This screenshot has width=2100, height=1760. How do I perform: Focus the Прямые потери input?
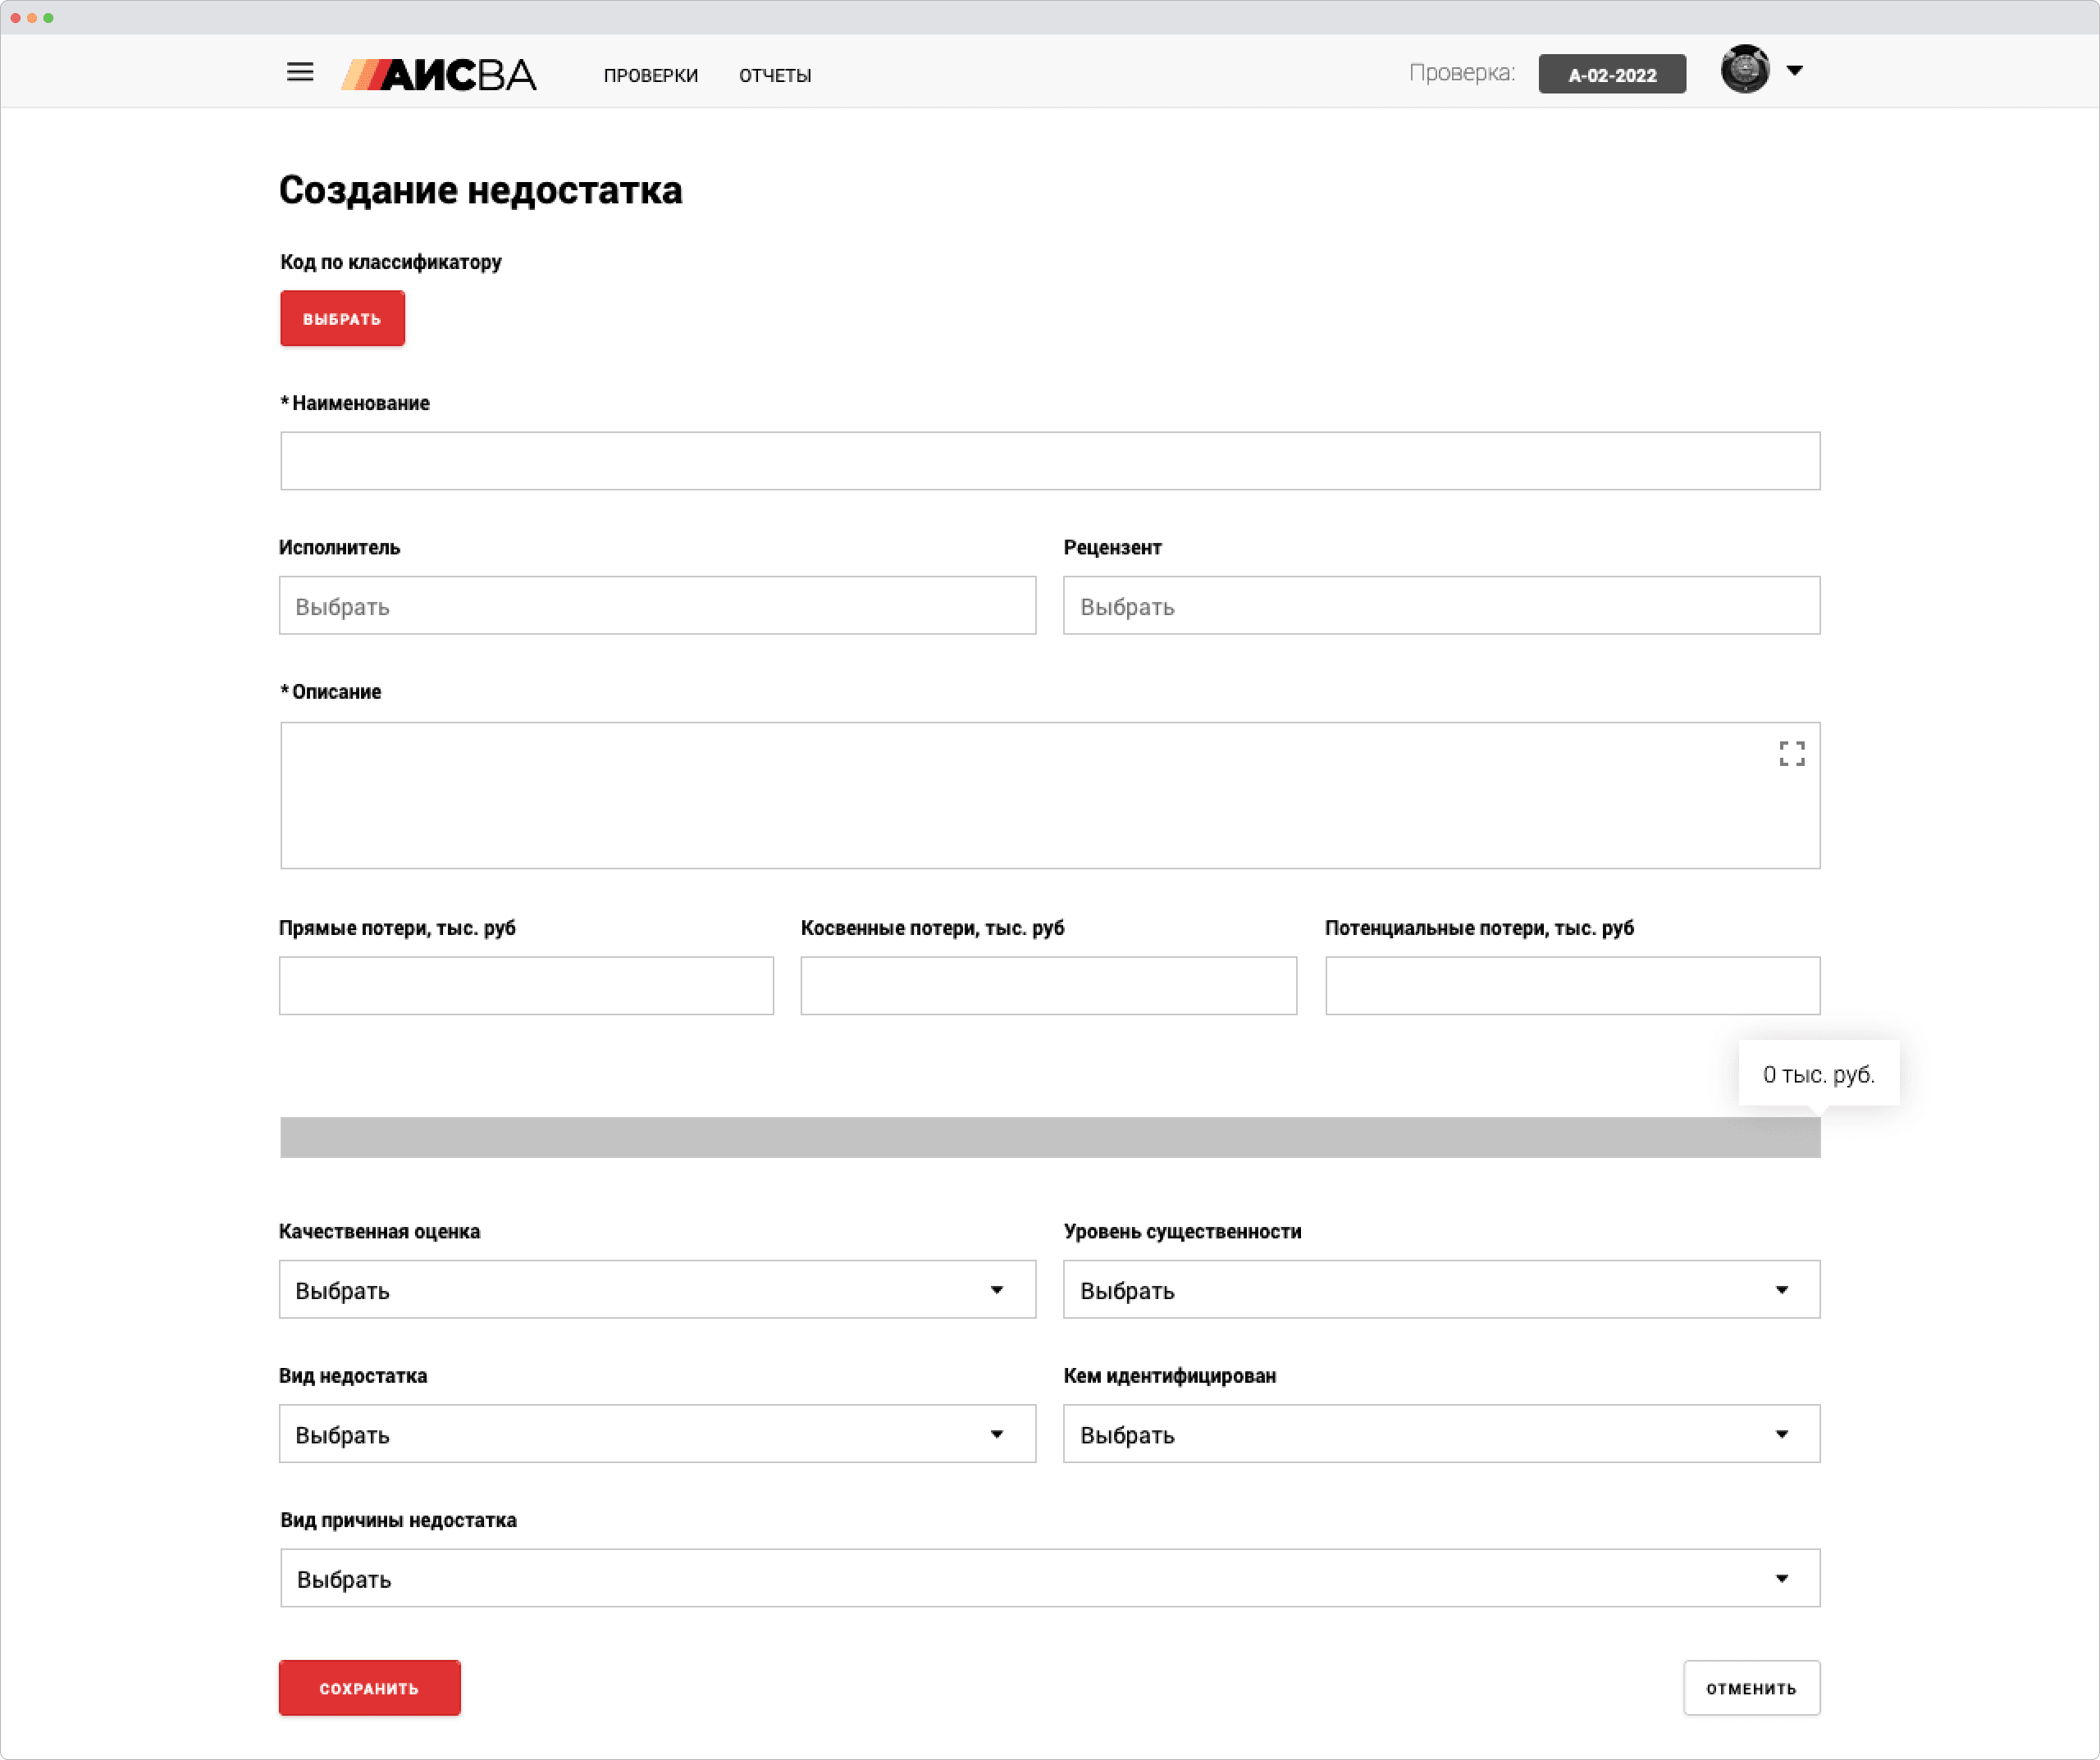point(526,985)
